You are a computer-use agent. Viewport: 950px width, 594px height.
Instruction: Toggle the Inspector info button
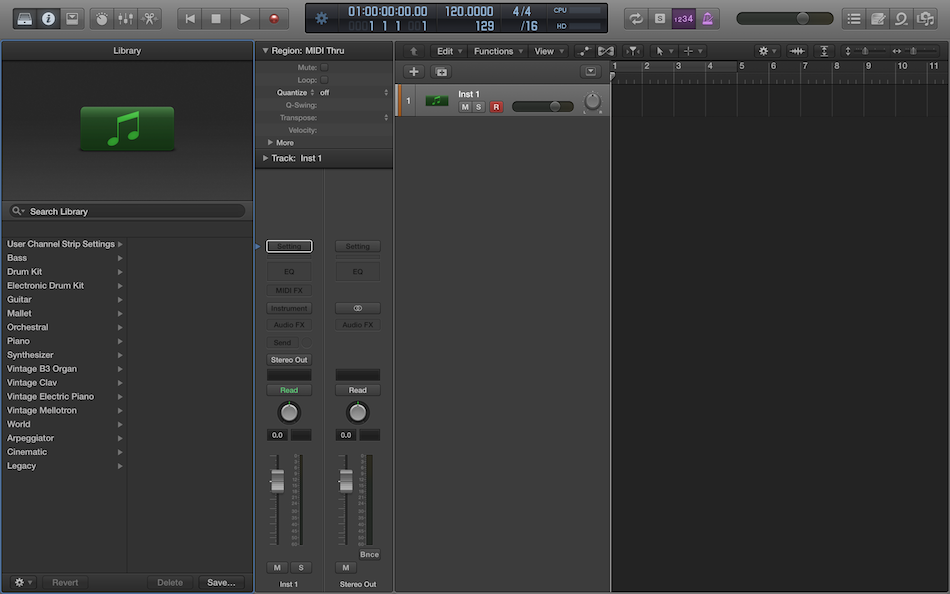pos(48,19)
